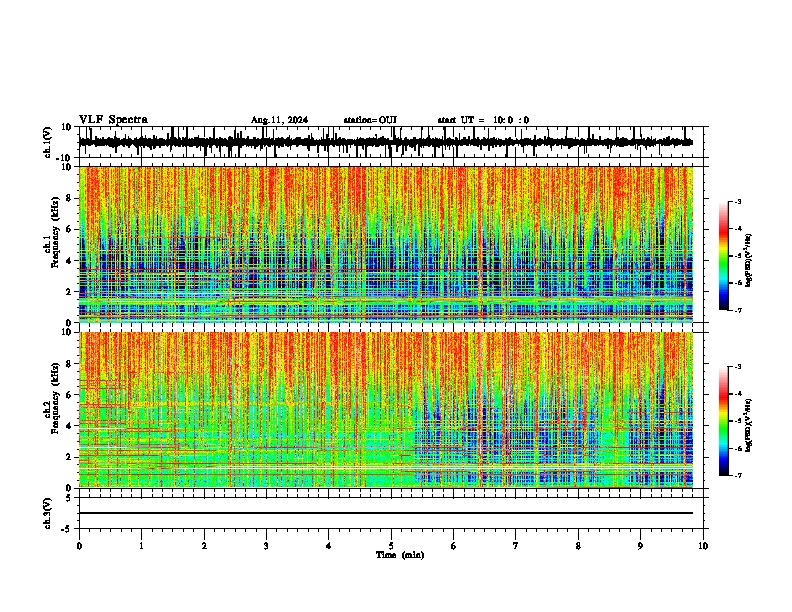Viewport: 792px width, 612px height.
Task: Click the time axis tick label '1'
Action: coord(141,546)
